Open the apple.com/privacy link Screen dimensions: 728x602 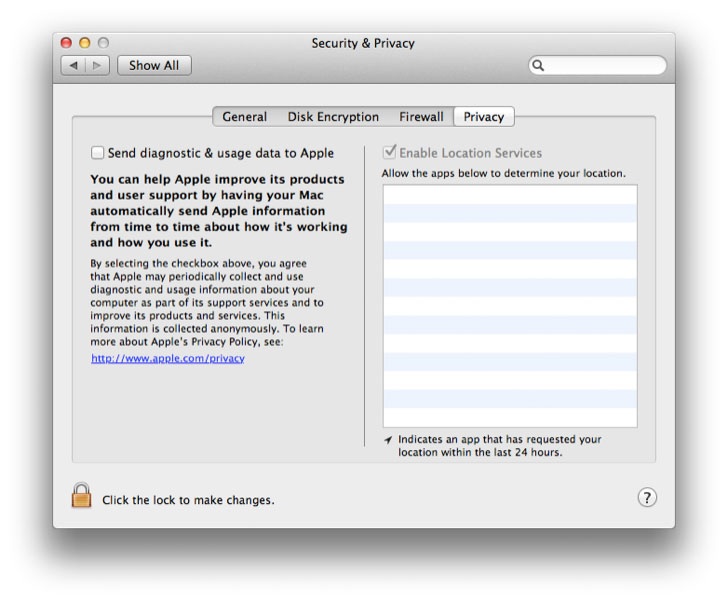pyautogui.click(x=168, y=358)
